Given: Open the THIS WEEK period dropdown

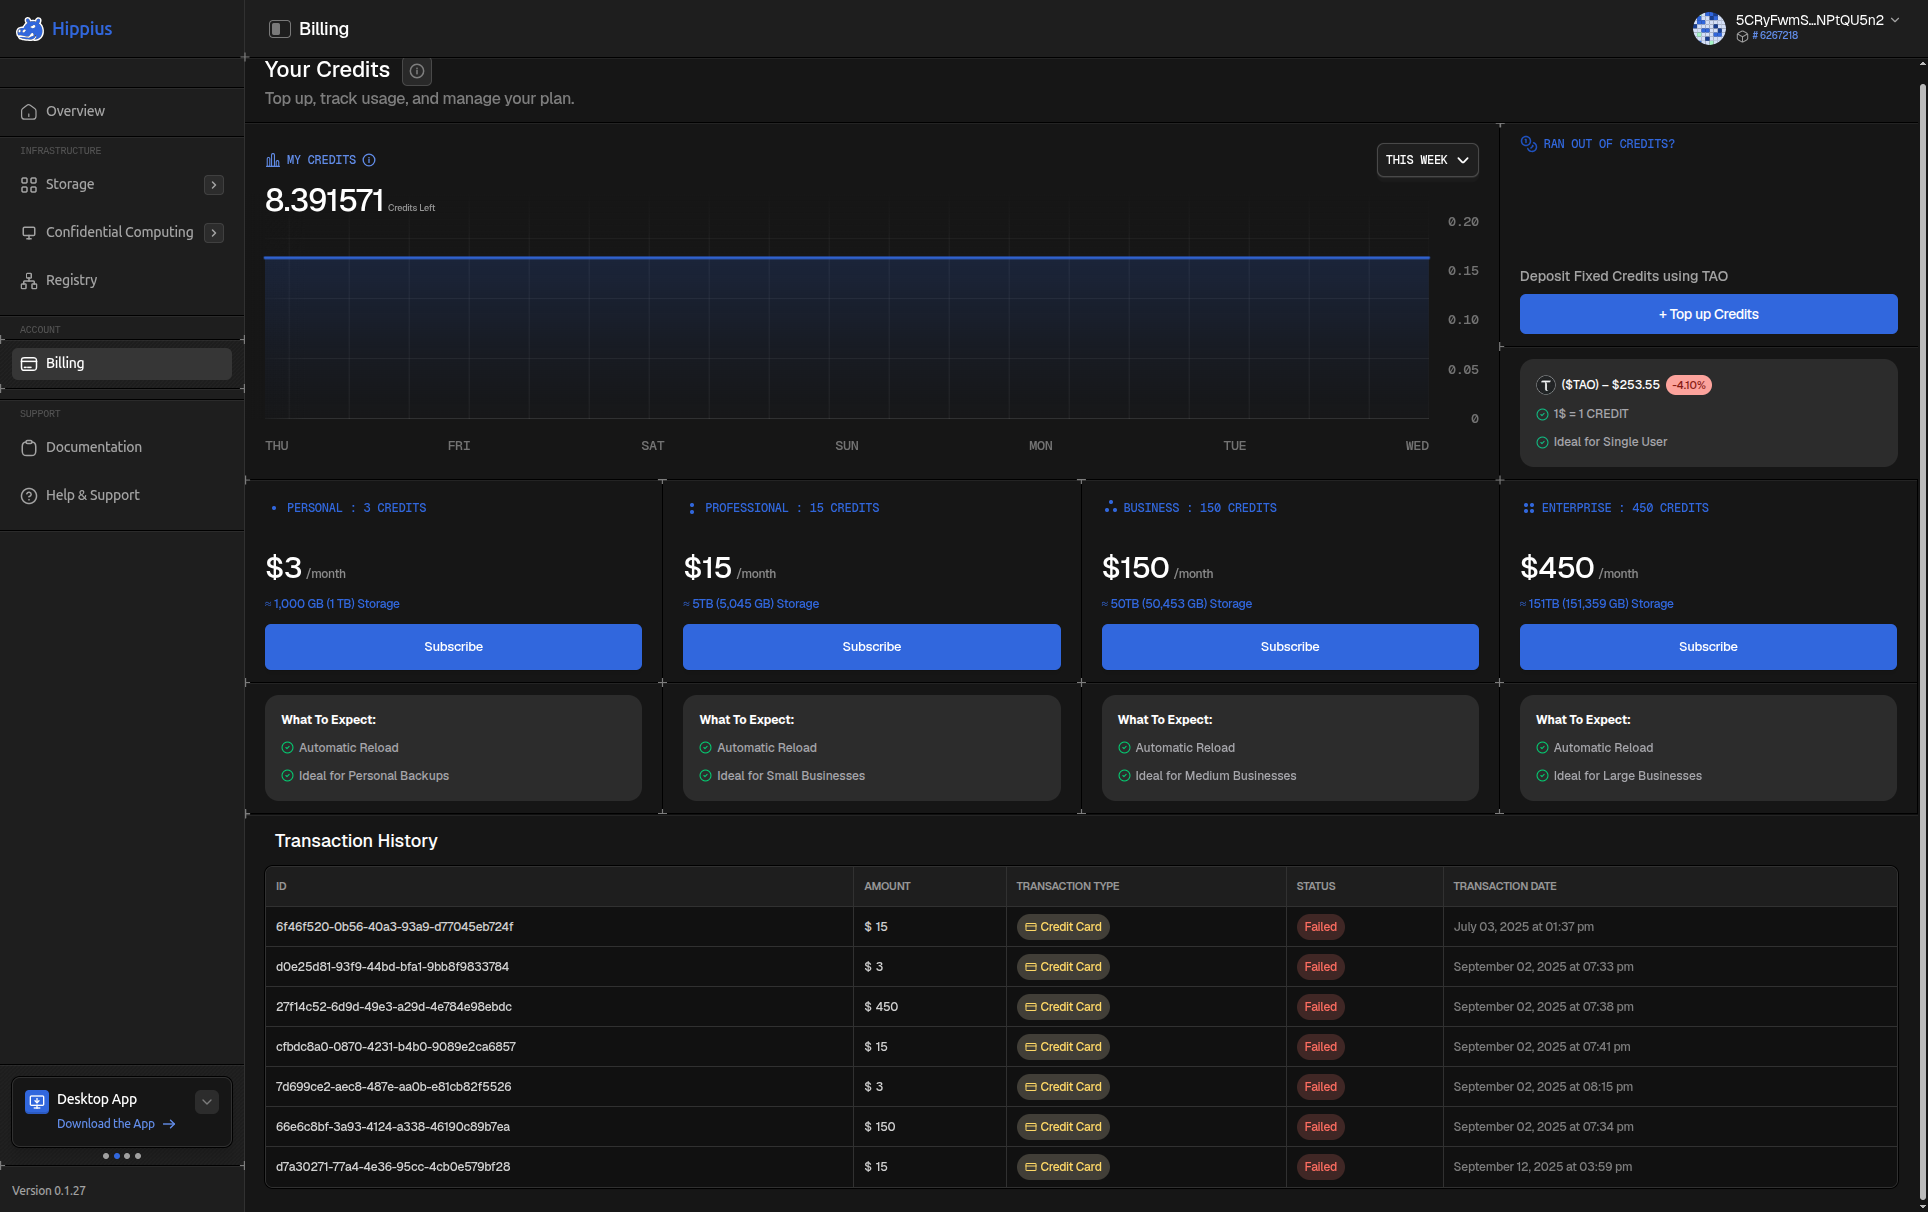Looking at the screenshot, I should (1427, 160).
